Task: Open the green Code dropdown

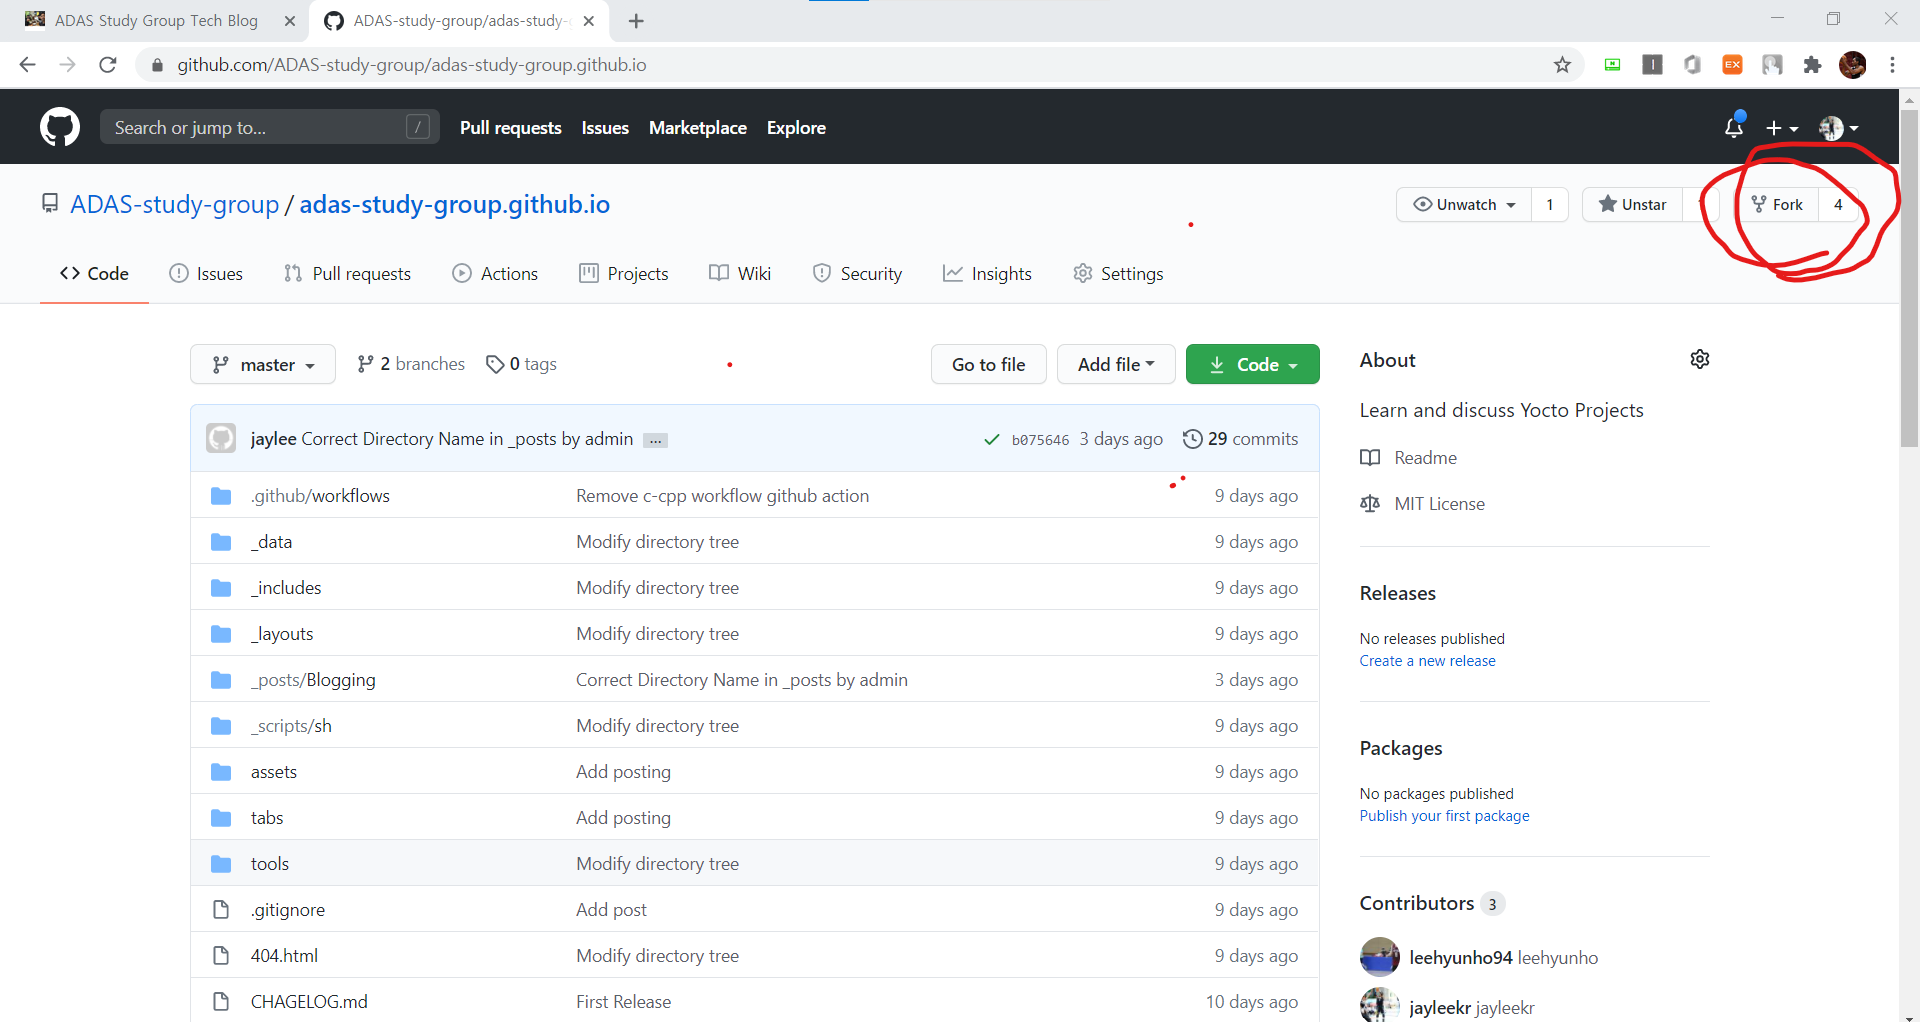Action: 1252,365
